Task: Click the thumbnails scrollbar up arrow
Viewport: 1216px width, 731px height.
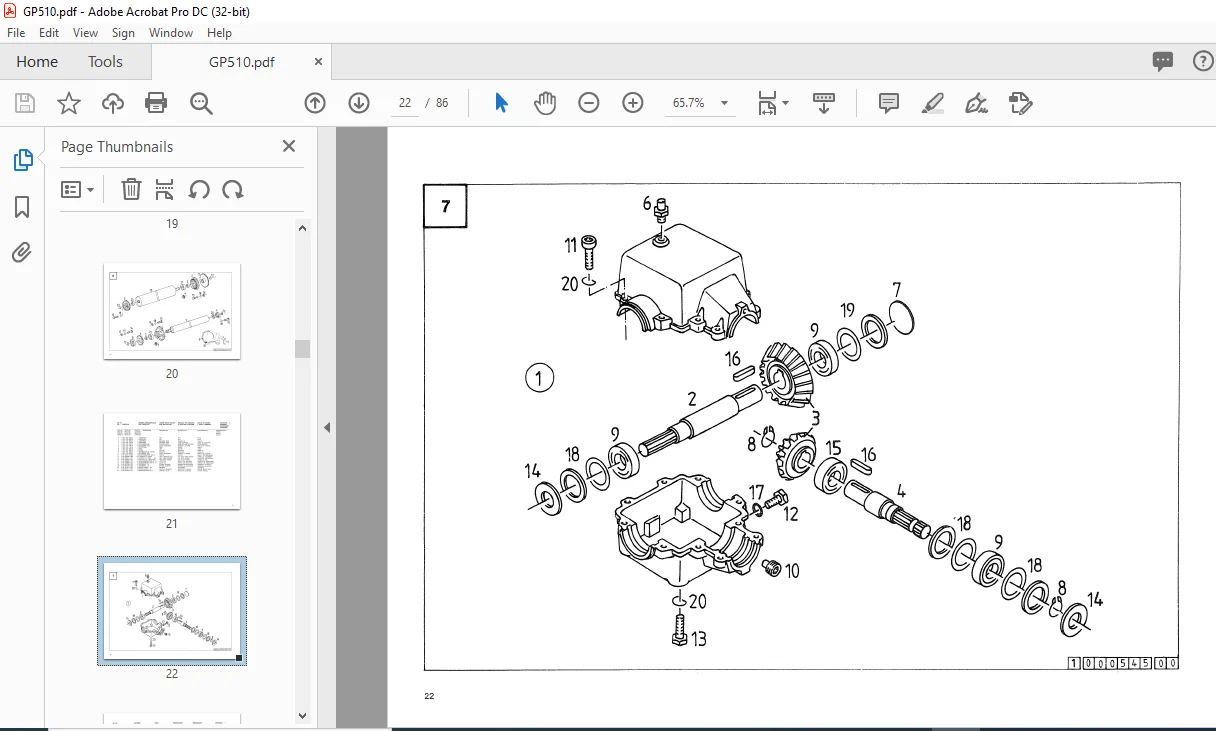Action: [302, 227]
